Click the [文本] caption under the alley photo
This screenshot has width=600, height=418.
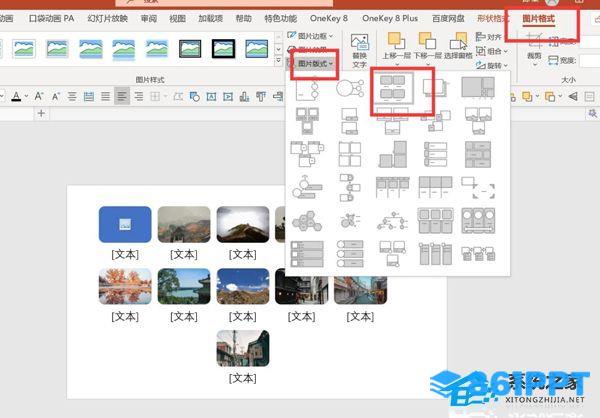point(243,378)
